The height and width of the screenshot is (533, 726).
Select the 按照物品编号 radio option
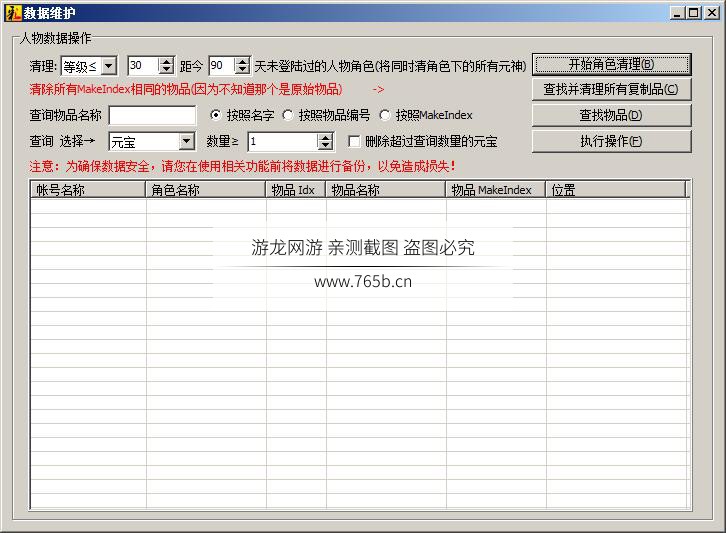[x=288, y=115]
